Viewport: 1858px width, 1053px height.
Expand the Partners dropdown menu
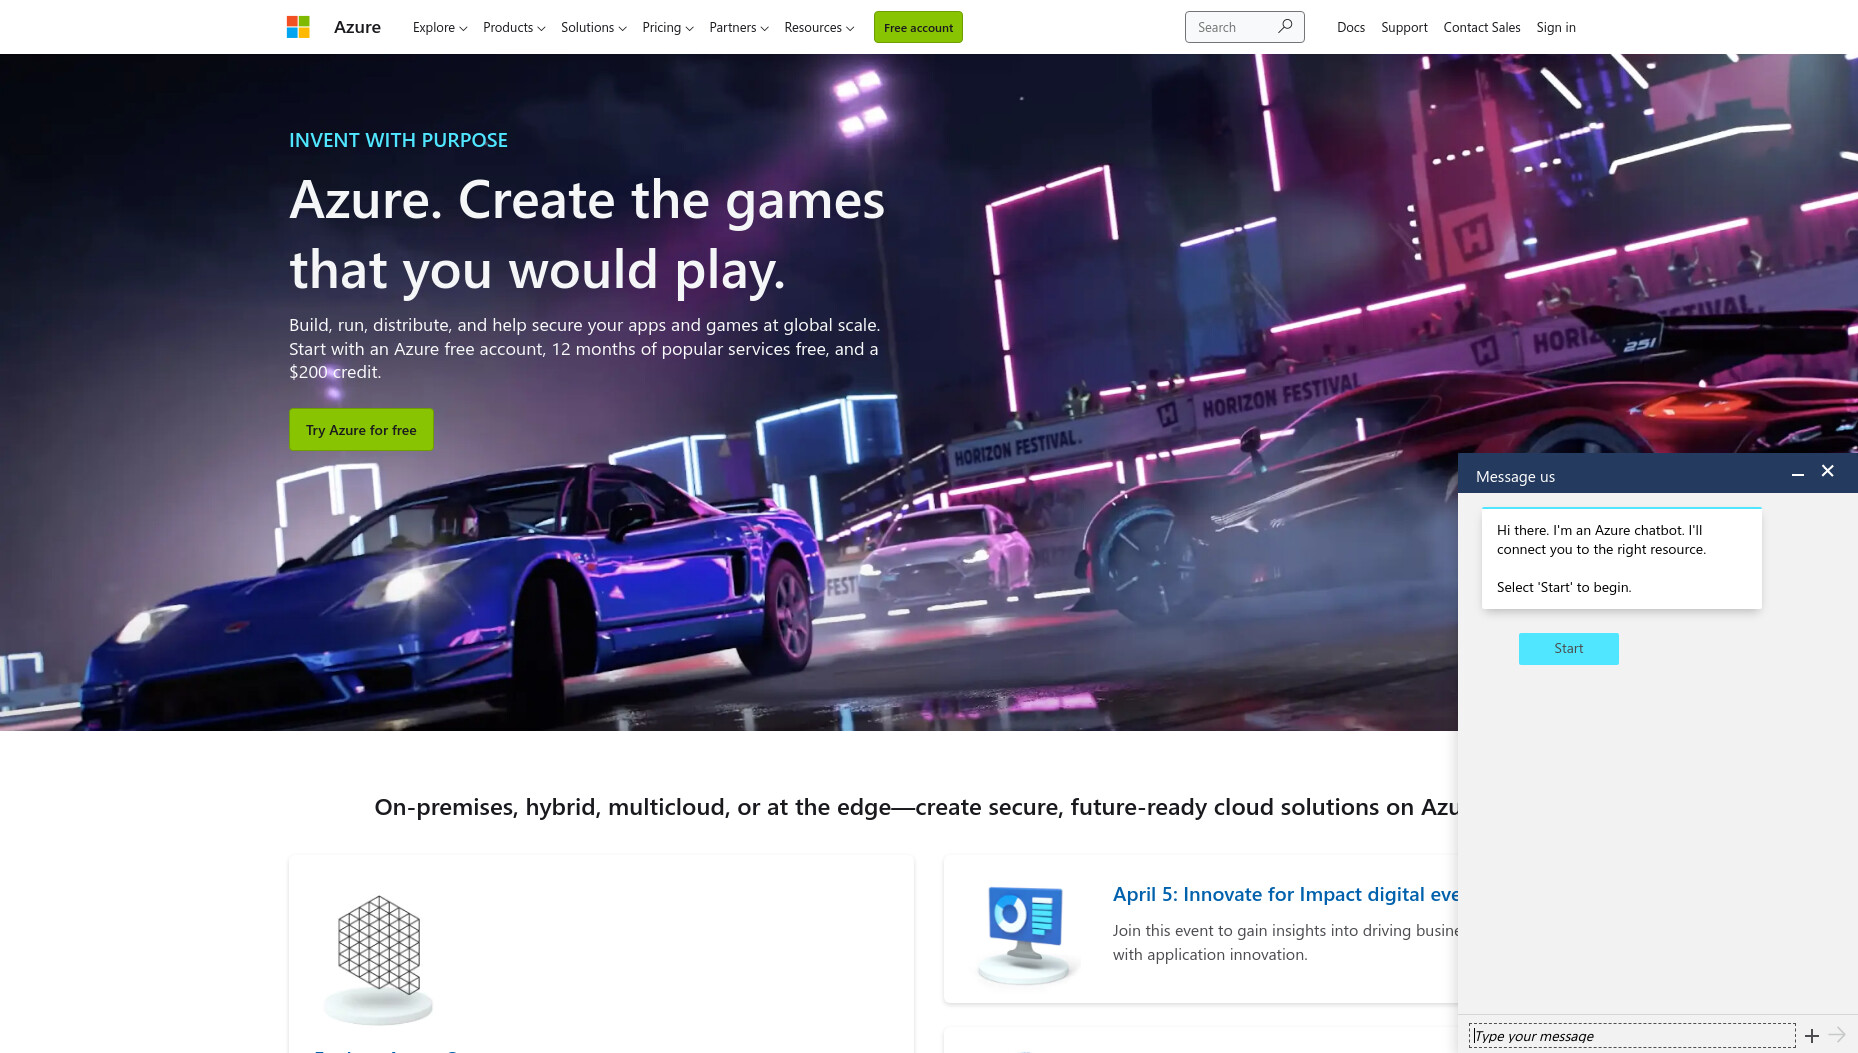tap(739, 27)
